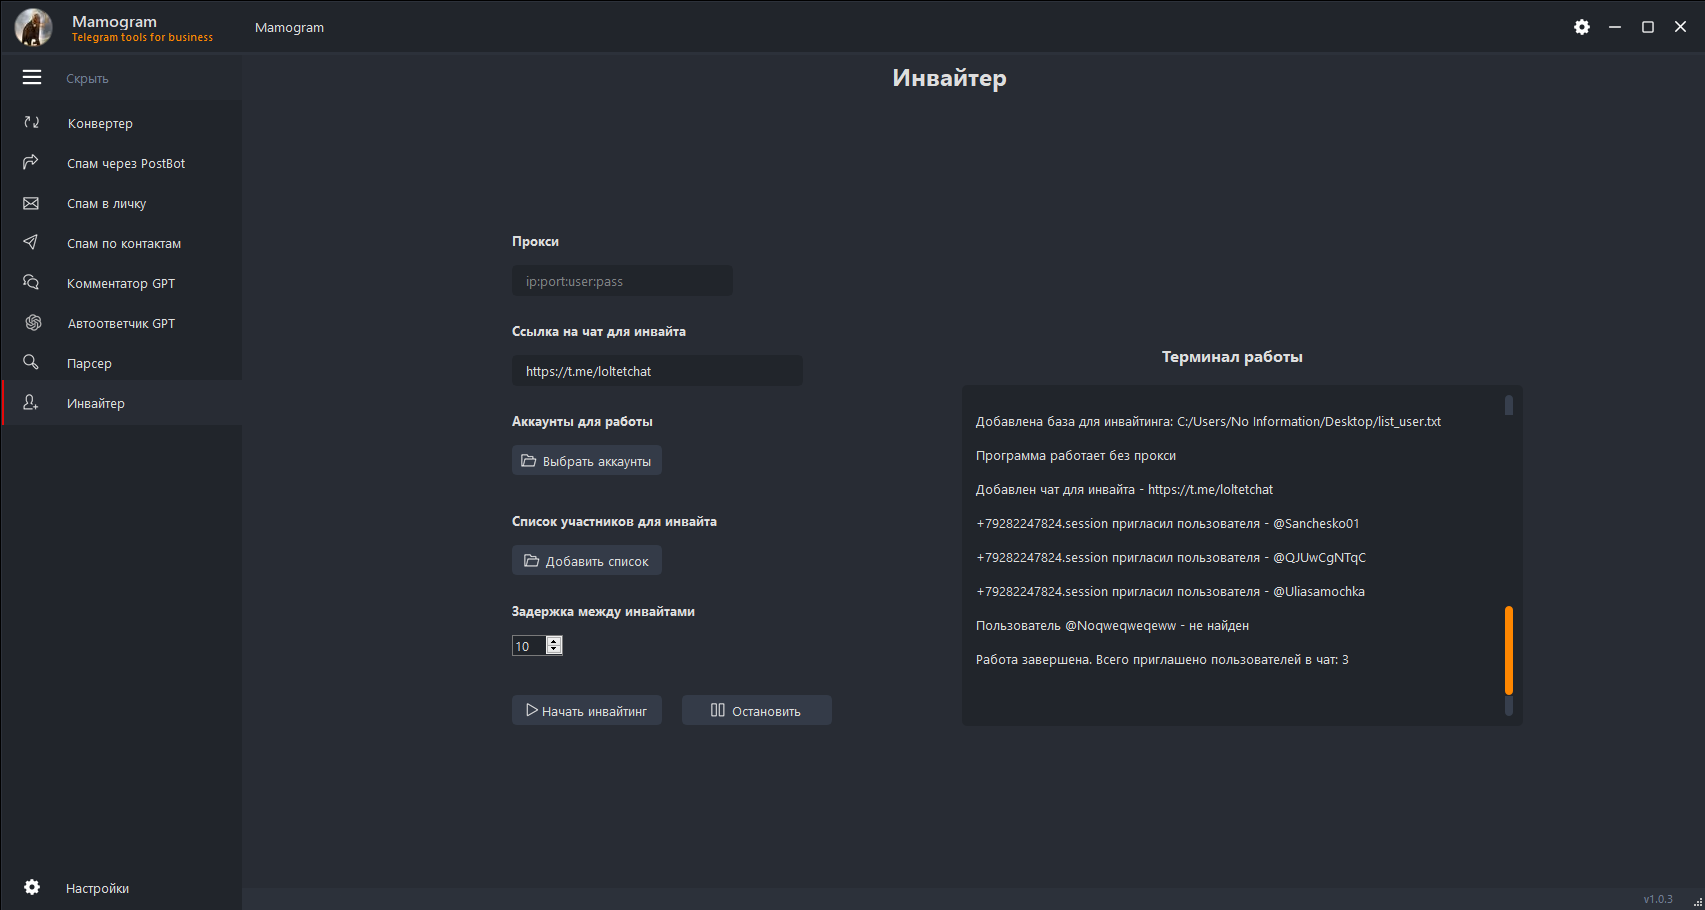The width and height of the screenshot is (1705, 910).
Task: Go to Настройки at the sidebar bottom
Action: pos(97,888)
